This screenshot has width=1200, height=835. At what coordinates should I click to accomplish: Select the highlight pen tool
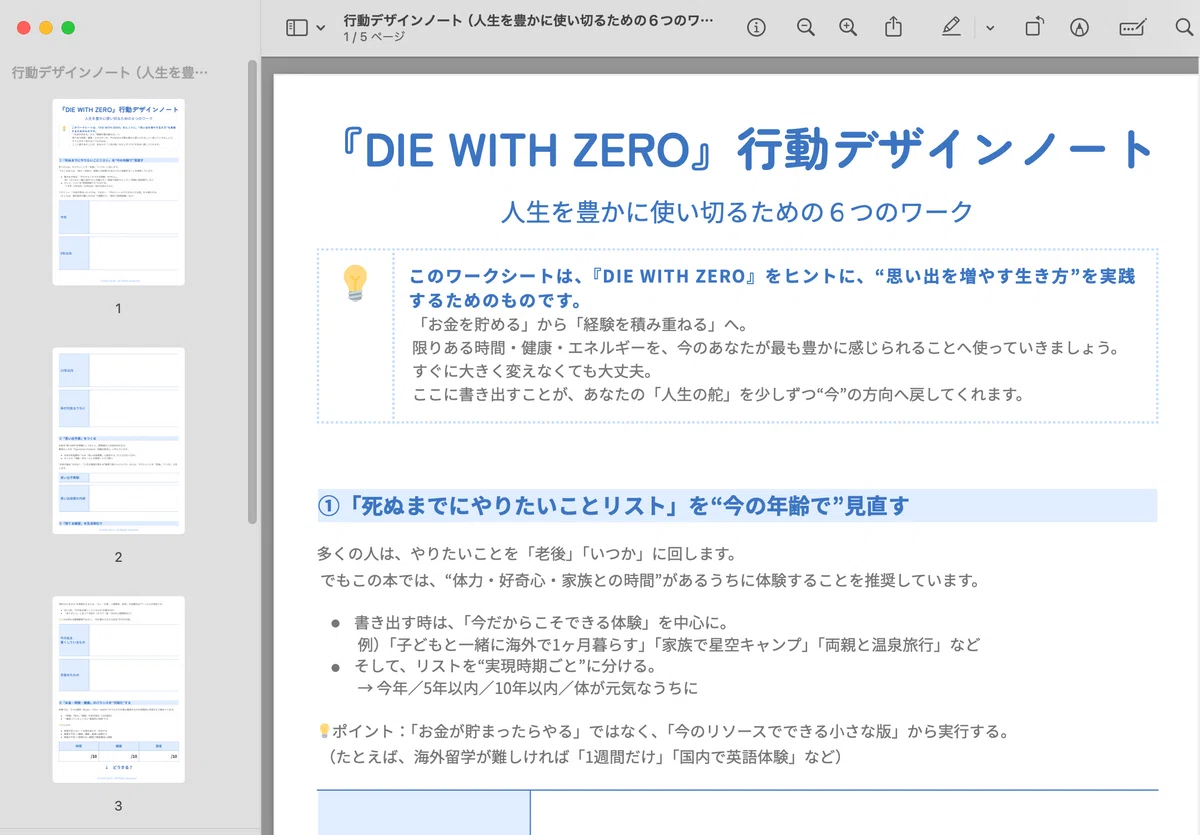click(951, 28)
